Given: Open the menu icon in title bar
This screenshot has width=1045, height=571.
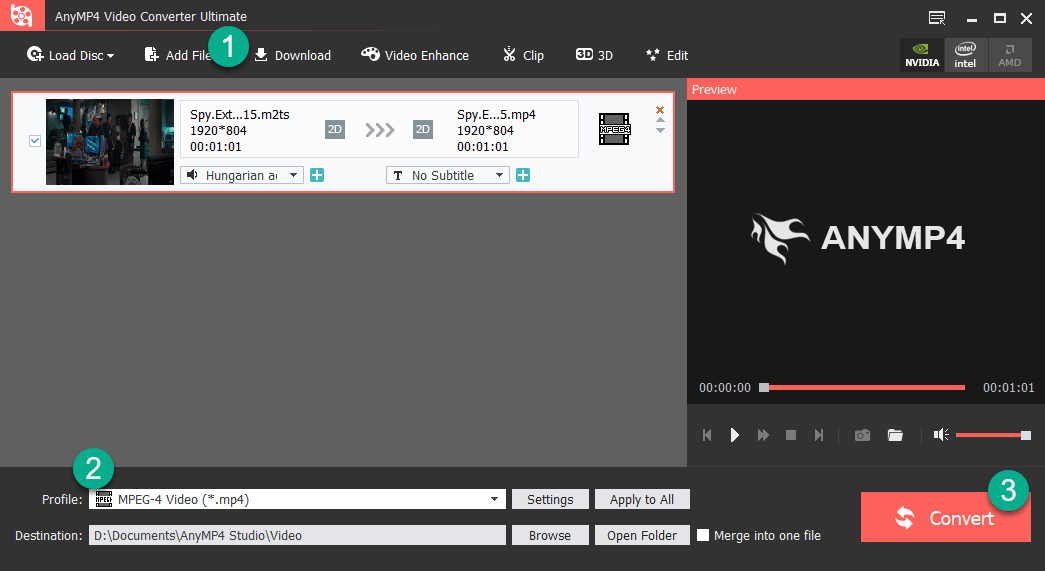Looking at the screenshot, I should pyautogui.click(x=937, y=18).
